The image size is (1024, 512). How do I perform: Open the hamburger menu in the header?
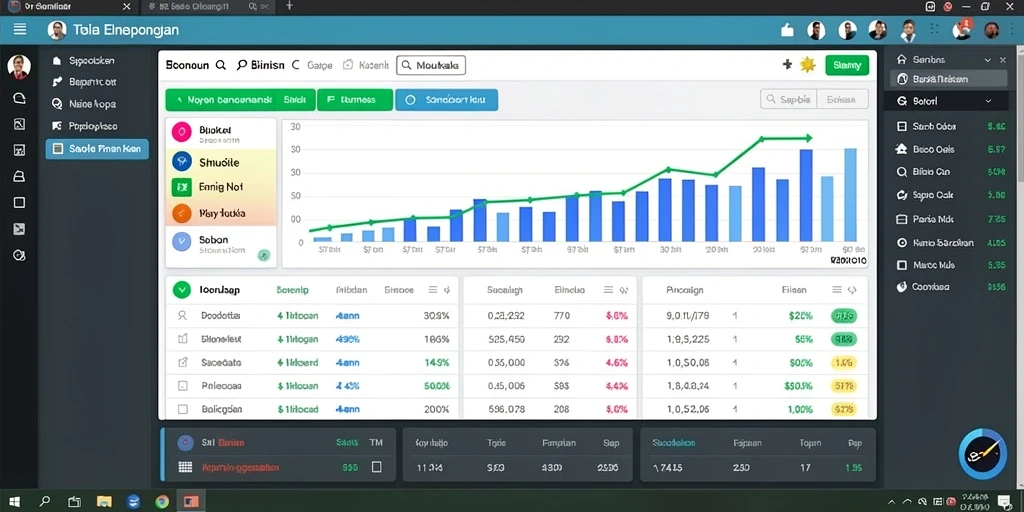[20, 29]
